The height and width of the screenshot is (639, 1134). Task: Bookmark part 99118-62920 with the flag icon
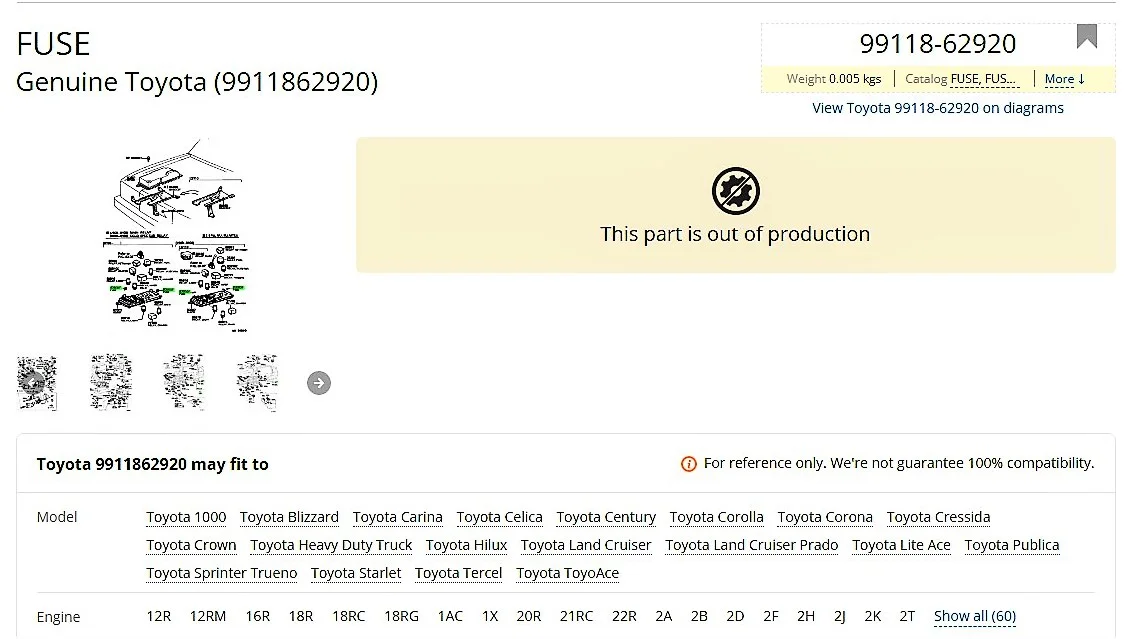tap(1086, 37)
